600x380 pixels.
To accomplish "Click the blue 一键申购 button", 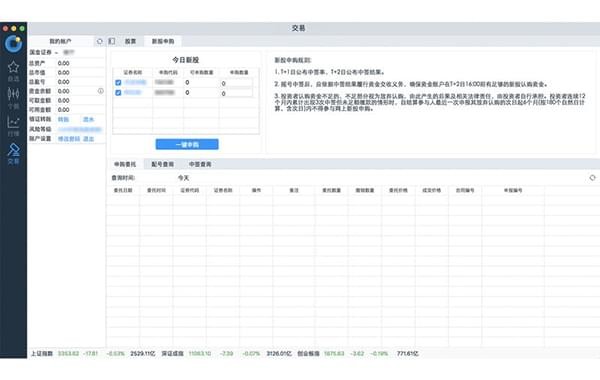I will click(x=187, y=144).
